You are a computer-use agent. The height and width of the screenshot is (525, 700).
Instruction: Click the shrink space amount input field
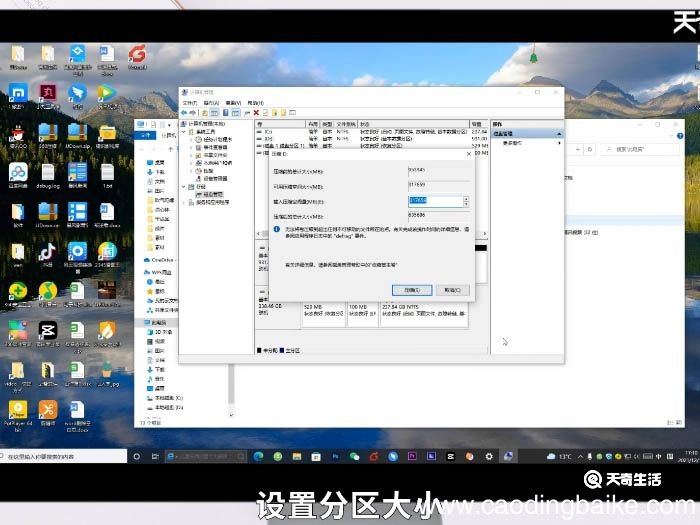(x=435, y=201)
